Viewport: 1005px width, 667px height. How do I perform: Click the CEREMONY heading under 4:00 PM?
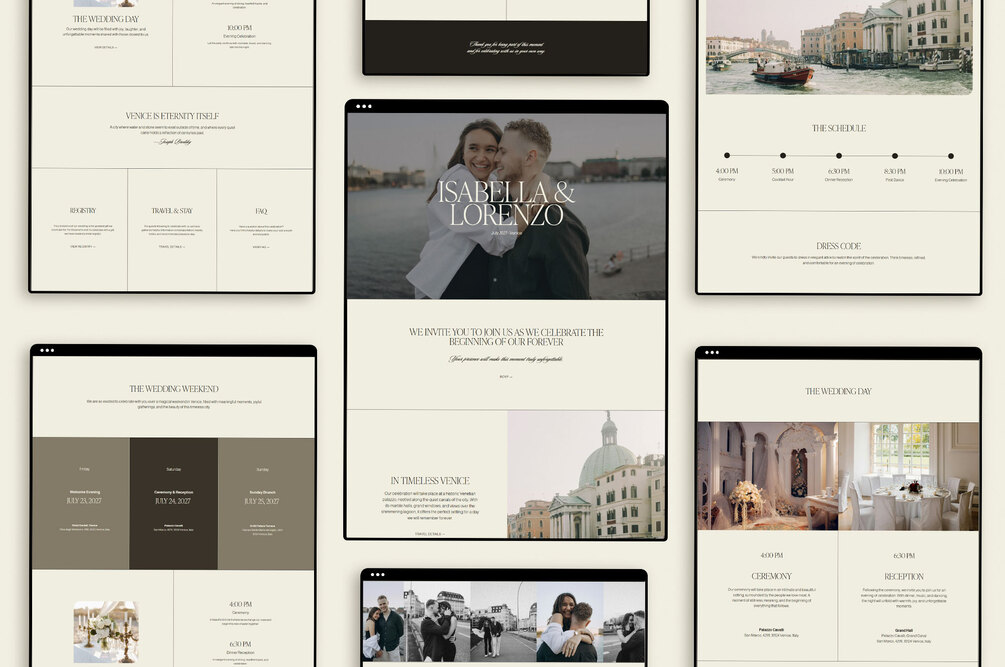(771, 576)
